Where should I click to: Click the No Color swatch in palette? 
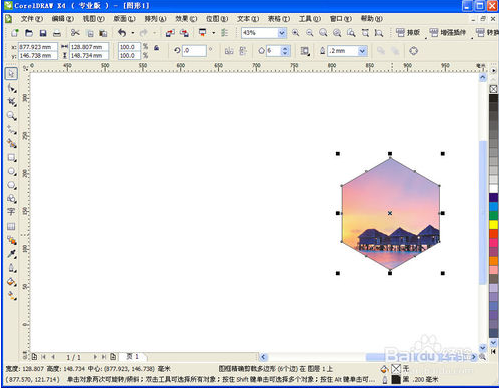point(493,89)
